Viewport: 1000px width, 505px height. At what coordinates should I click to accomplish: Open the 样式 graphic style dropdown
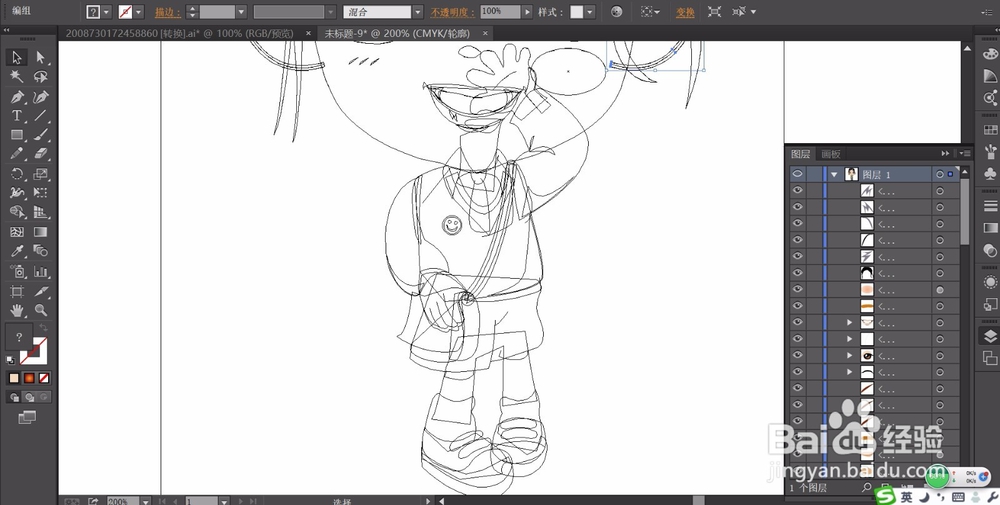point(590,12)
